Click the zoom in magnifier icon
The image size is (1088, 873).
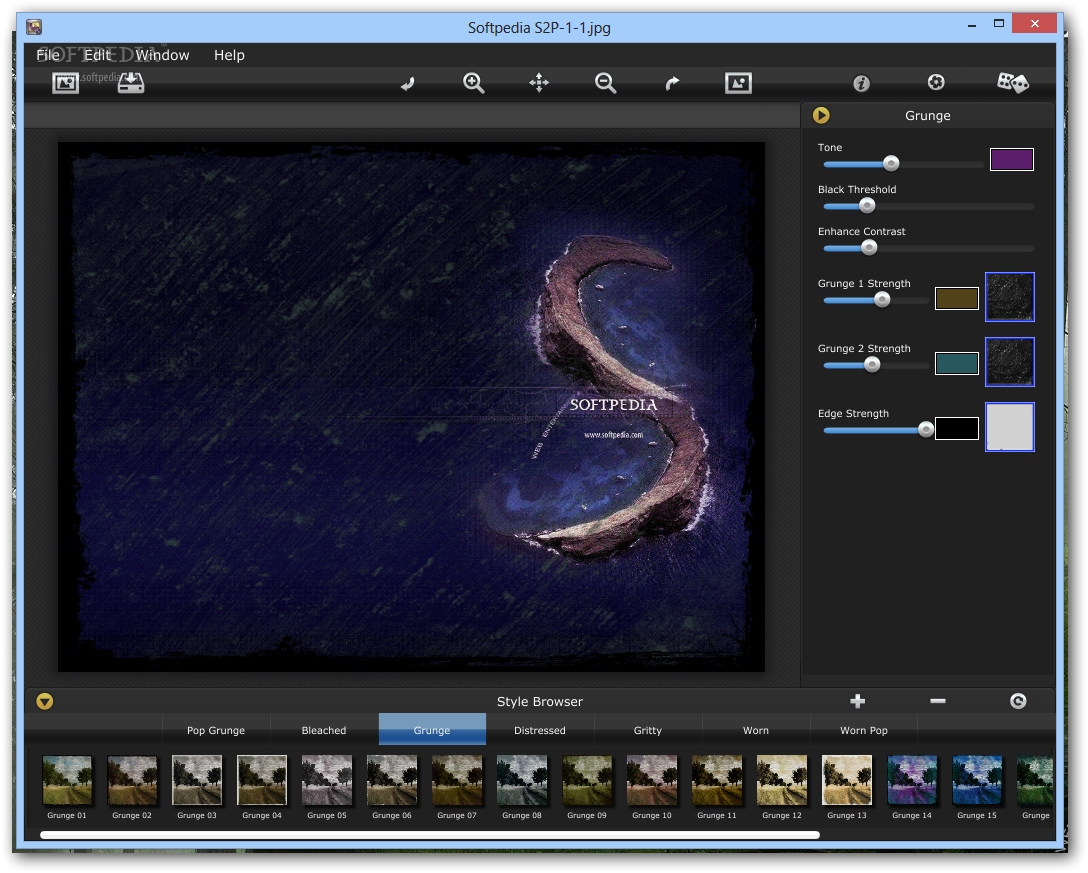pos(474,83)
